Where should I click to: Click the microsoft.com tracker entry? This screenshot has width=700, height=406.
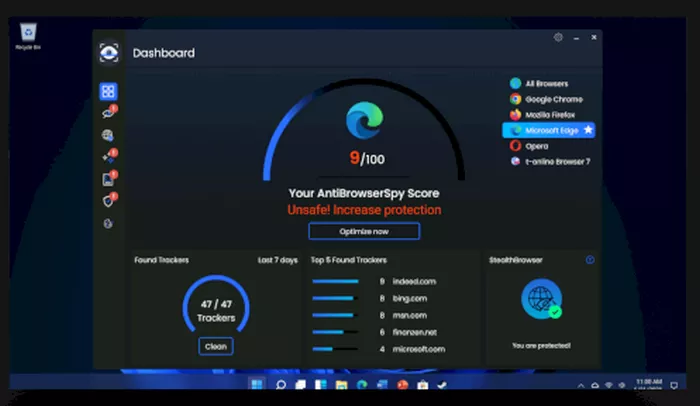pos(419,349)
